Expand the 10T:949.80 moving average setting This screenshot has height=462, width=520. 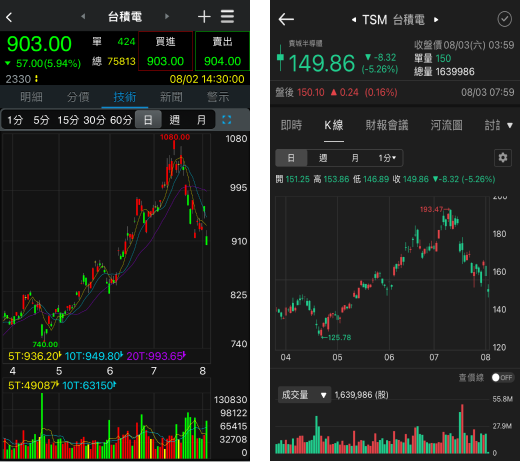click(94, 356)
